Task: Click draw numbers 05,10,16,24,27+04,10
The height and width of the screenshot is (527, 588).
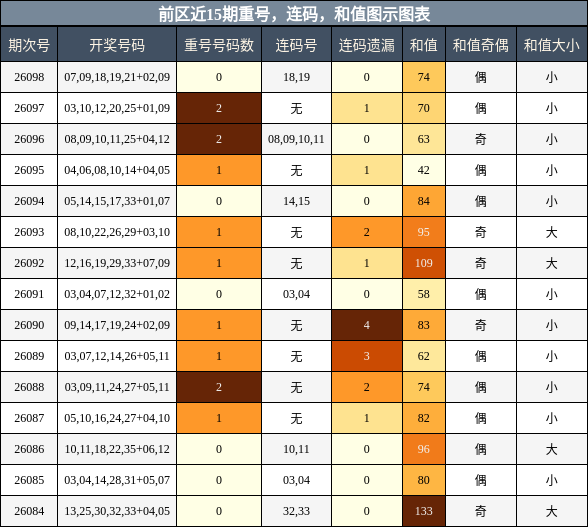Action: click(x=117, y=418)
